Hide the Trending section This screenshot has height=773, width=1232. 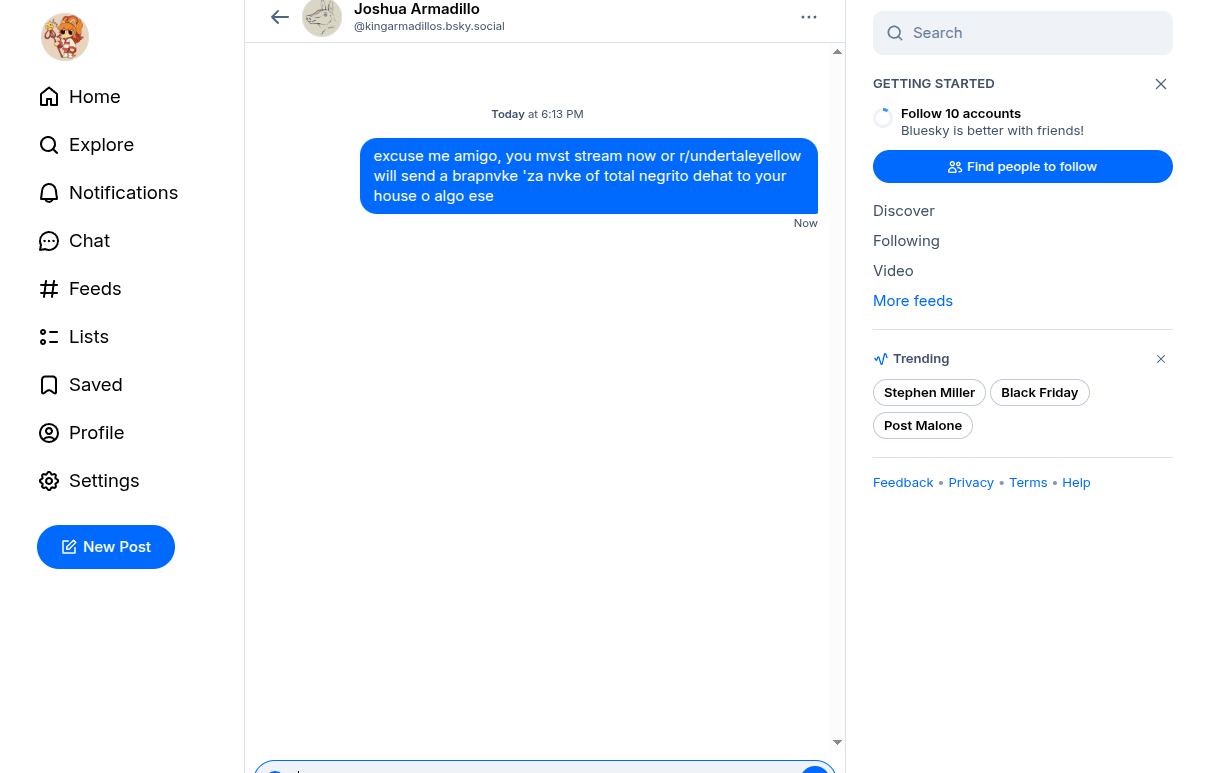tap(1161, 359)
